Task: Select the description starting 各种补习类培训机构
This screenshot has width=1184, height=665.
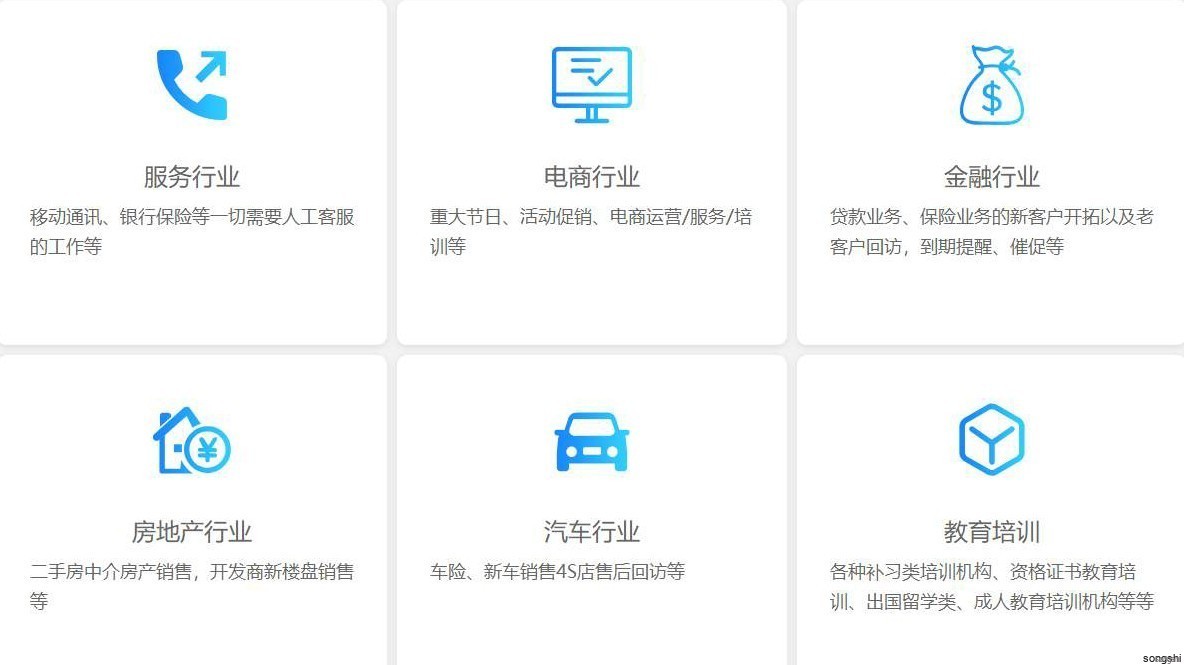Action: (991, 586)
